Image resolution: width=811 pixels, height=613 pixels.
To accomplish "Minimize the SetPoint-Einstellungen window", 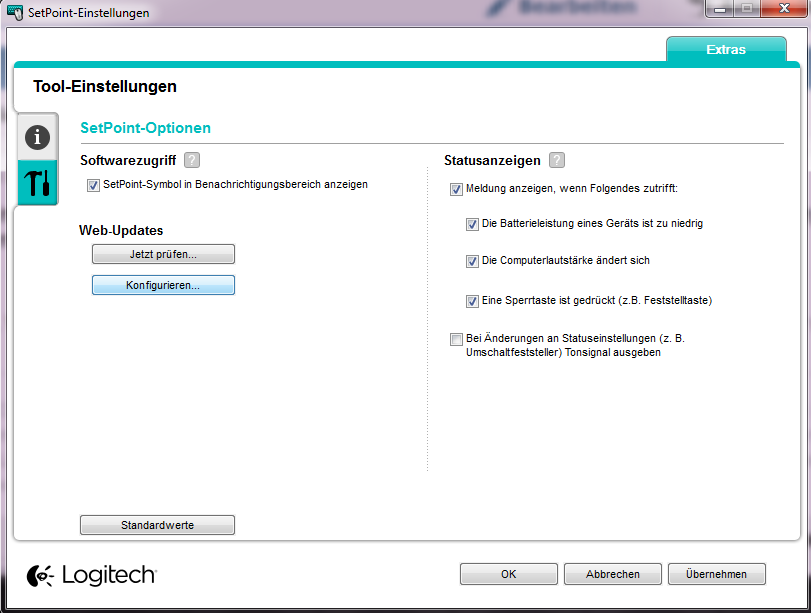I will coord(719,8).
